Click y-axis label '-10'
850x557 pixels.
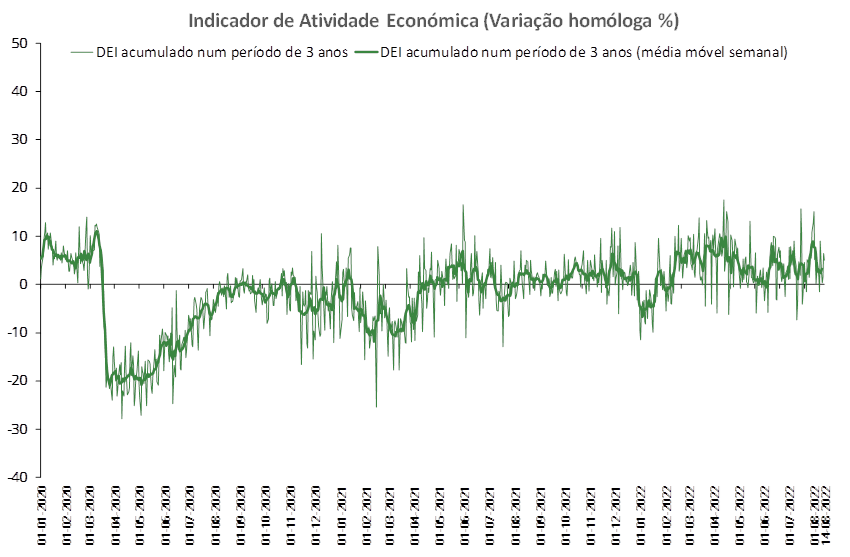click(17, 333)
